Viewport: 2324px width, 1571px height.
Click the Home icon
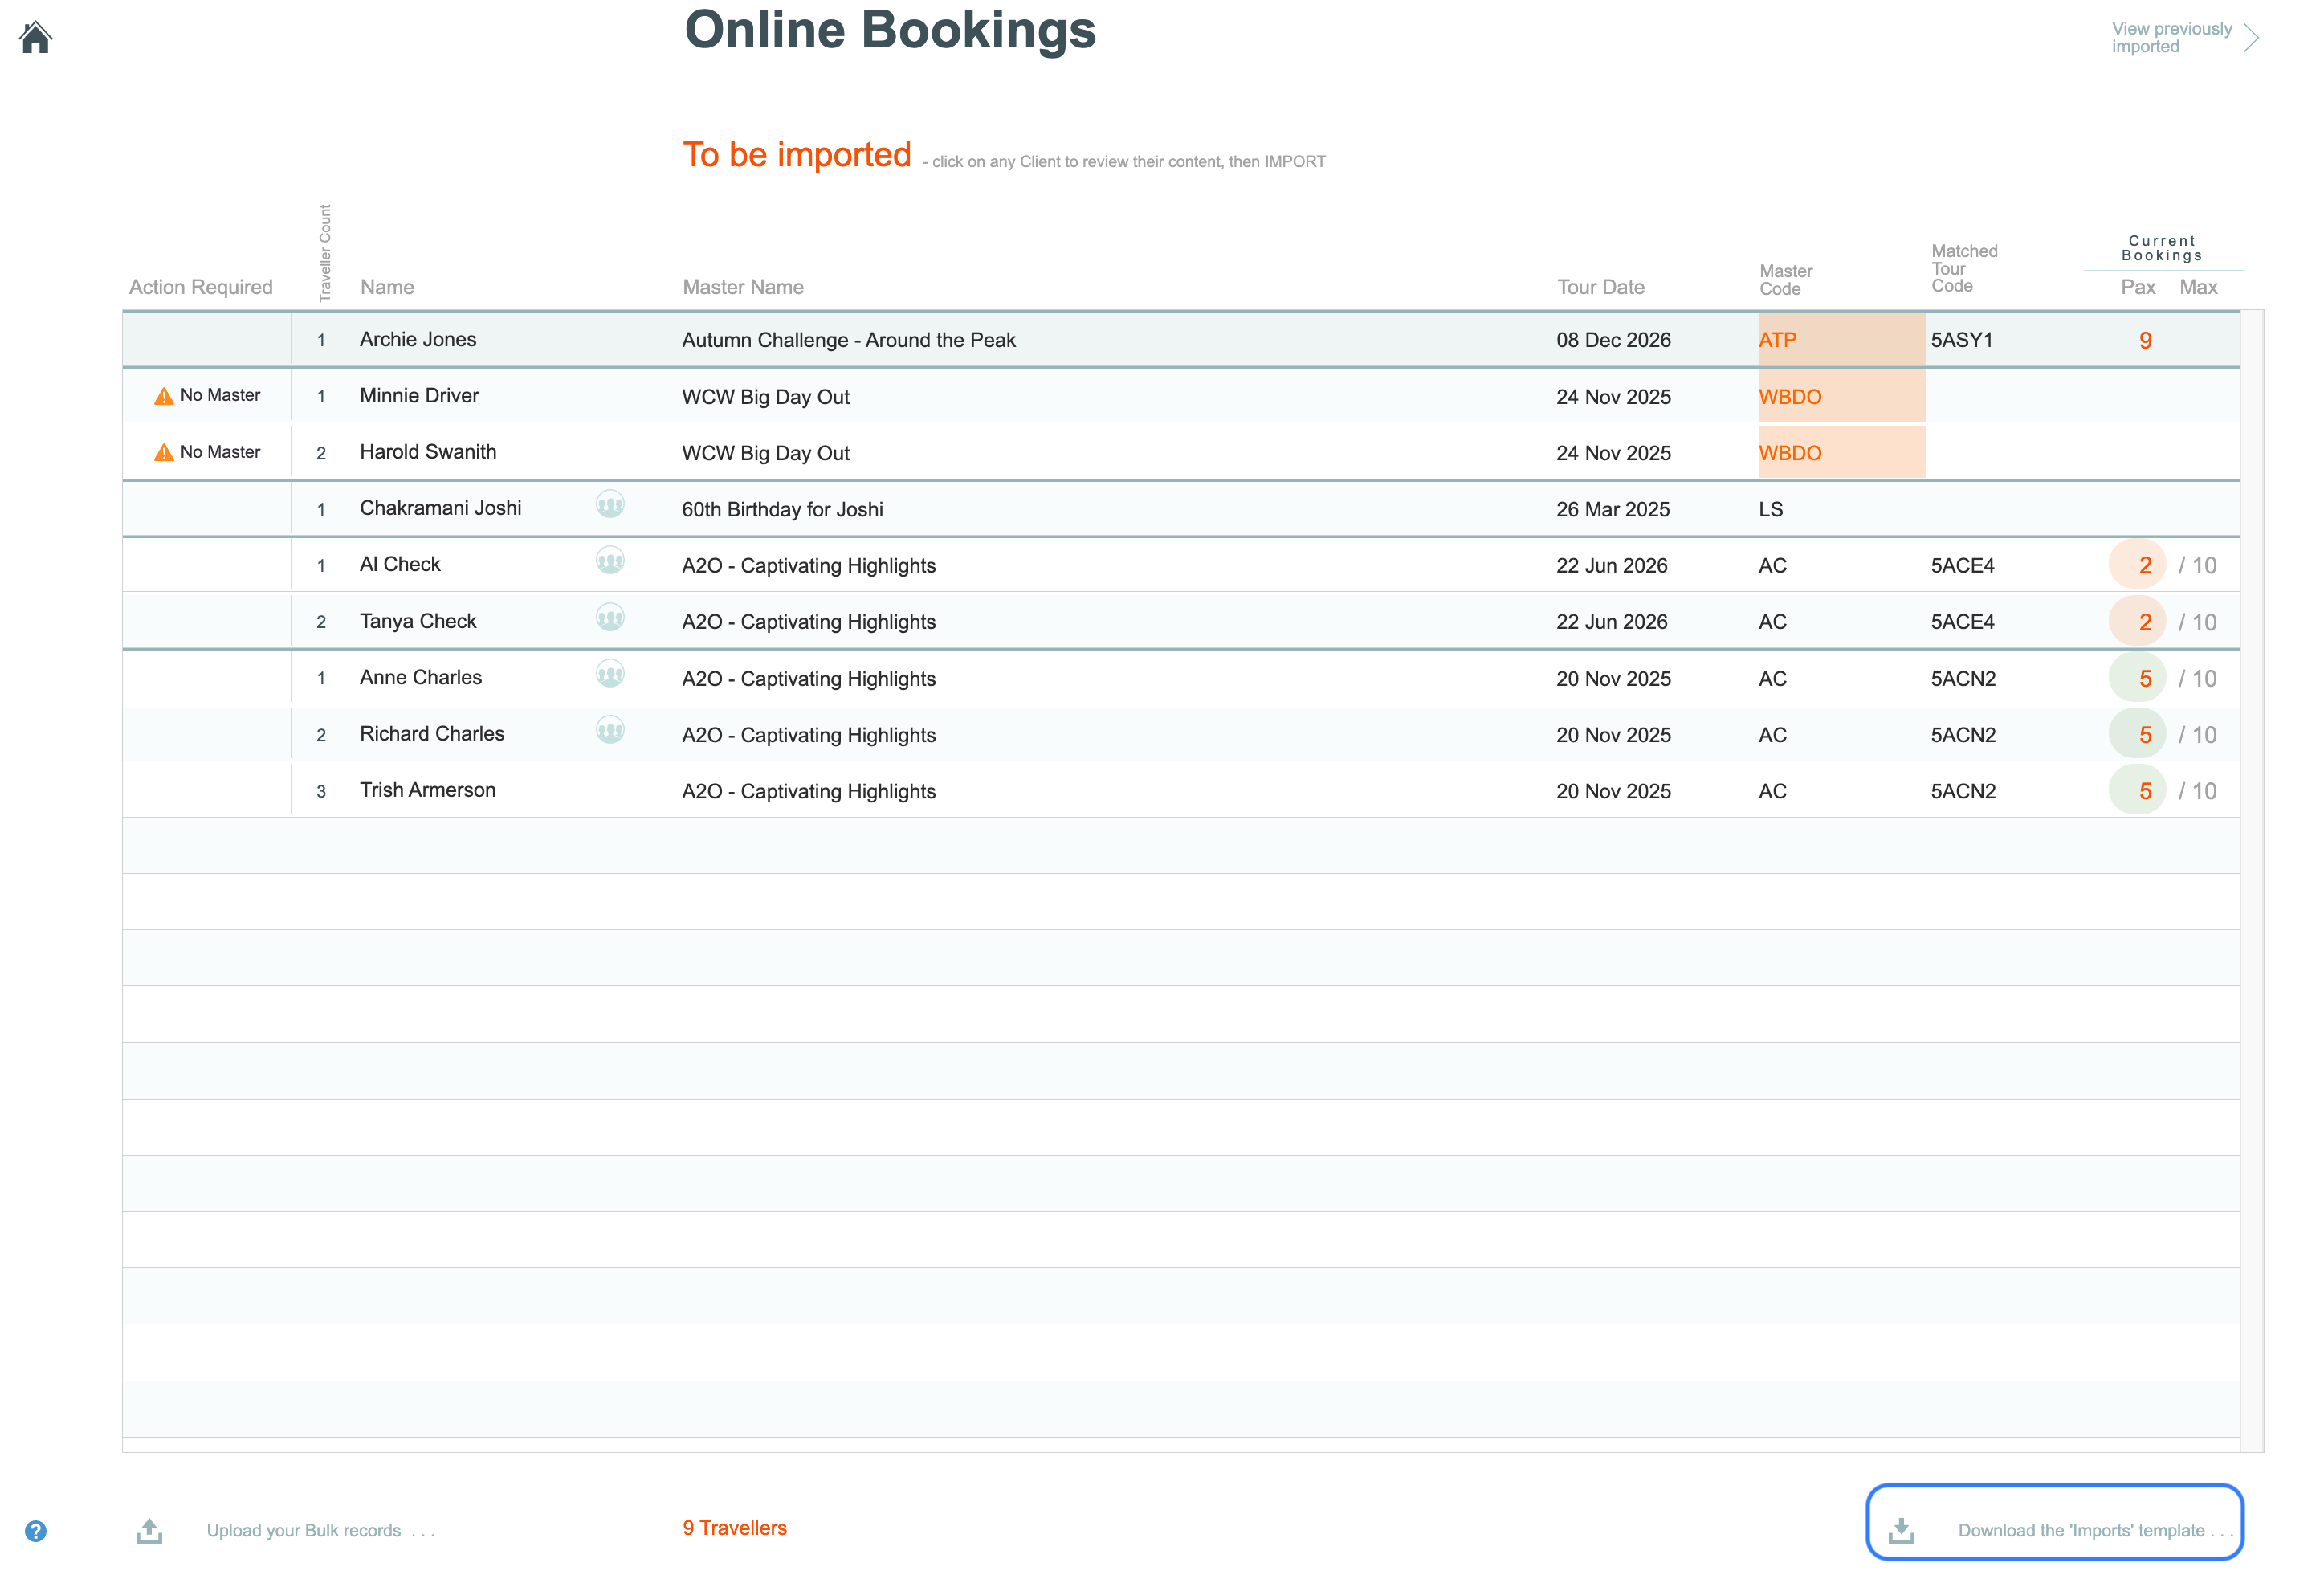tap(36, 37)
